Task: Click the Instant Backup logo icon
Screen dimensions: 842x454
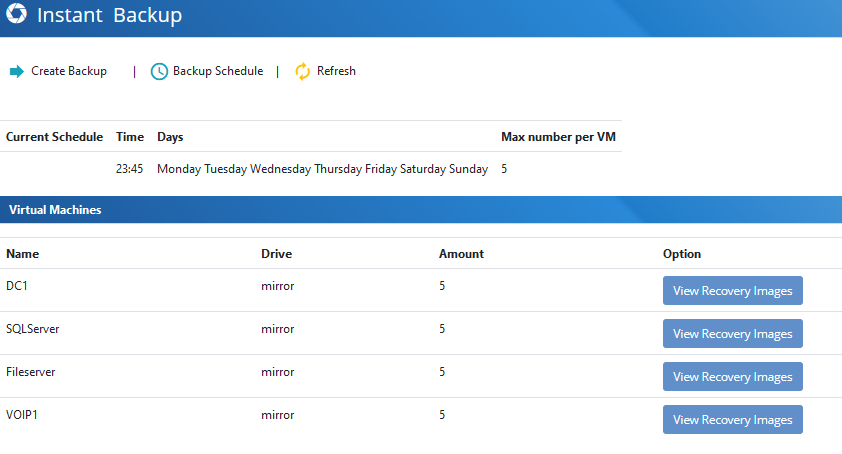Action: [x=16, y=16]
